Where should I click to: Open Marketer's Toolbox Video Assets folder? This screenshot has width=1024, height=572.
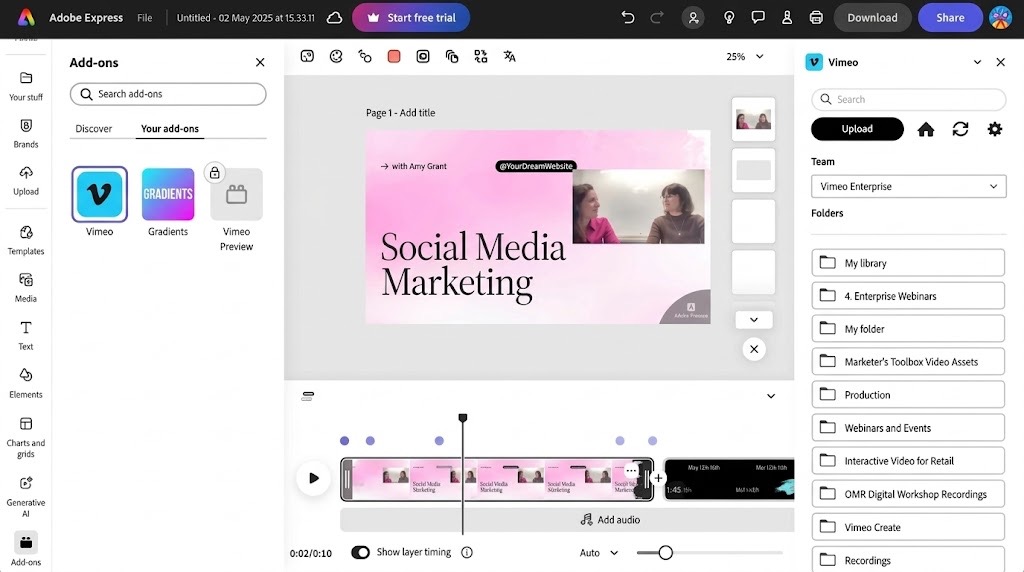908,362
